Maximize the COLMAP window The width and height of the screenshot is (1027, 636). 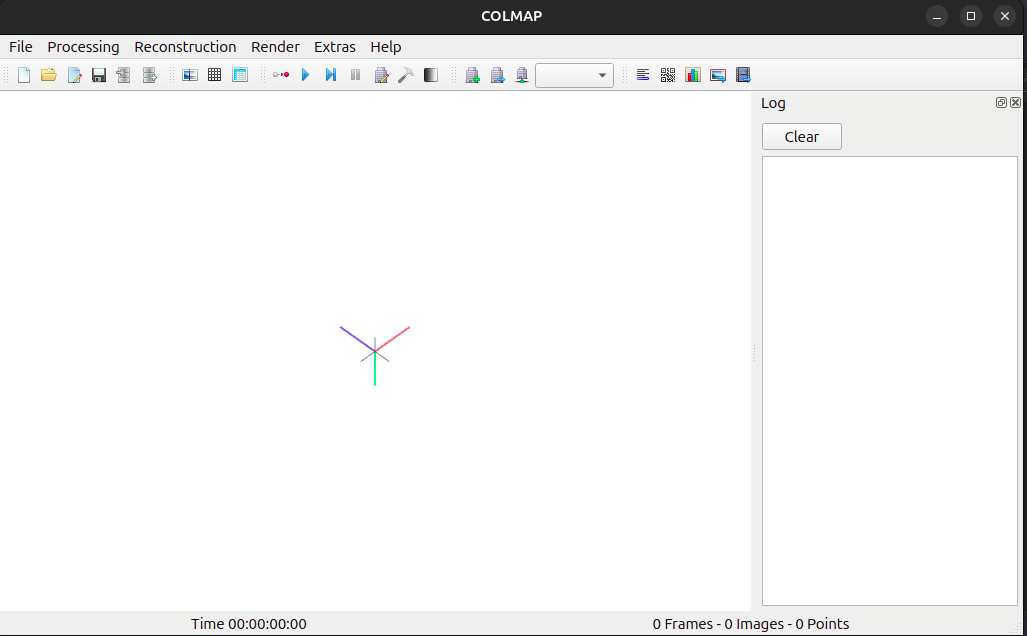971,16
